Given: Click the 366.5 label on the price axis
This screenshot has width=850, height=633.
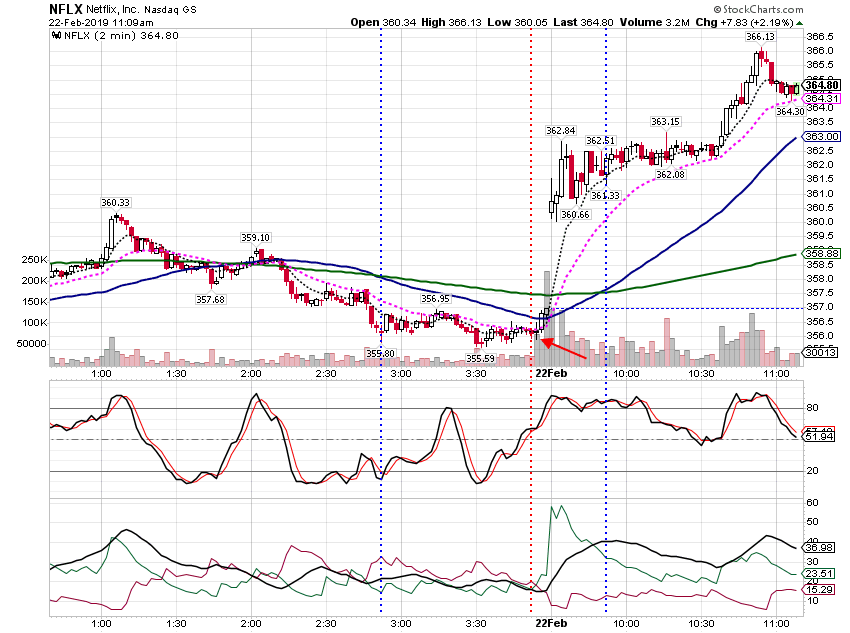Looking at the screenshot, I should (x=820, y=37).
